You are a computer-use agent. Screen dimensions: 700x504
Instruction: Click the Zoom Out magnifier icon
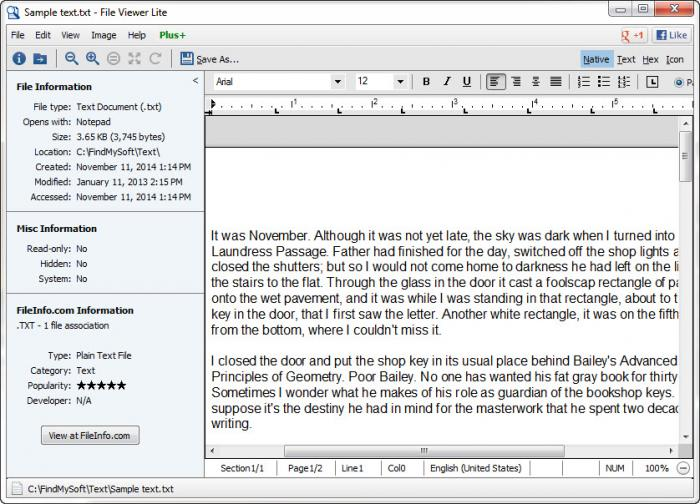pyautogui.click(x=71, y=59)
